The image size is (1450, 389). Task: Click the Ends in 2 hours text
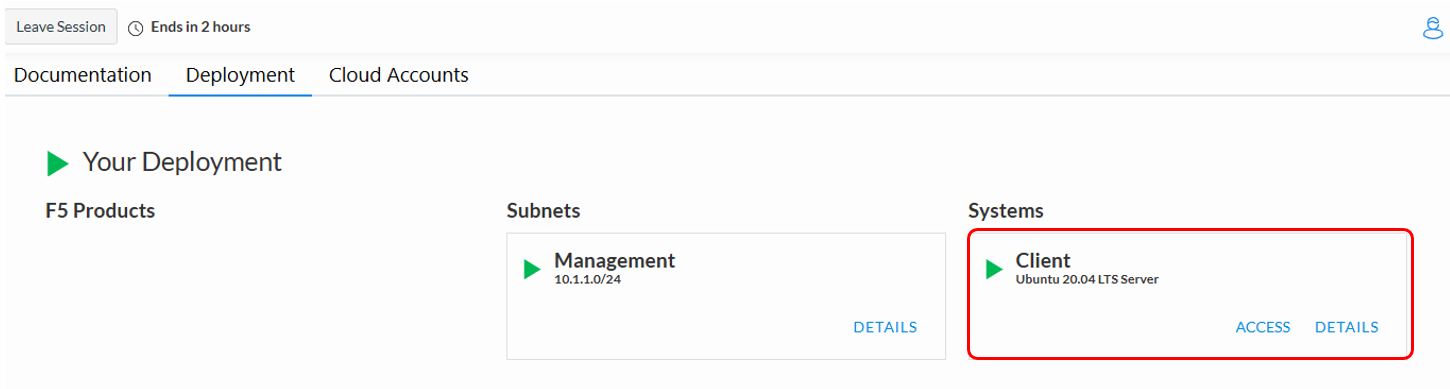click(201, 27)
